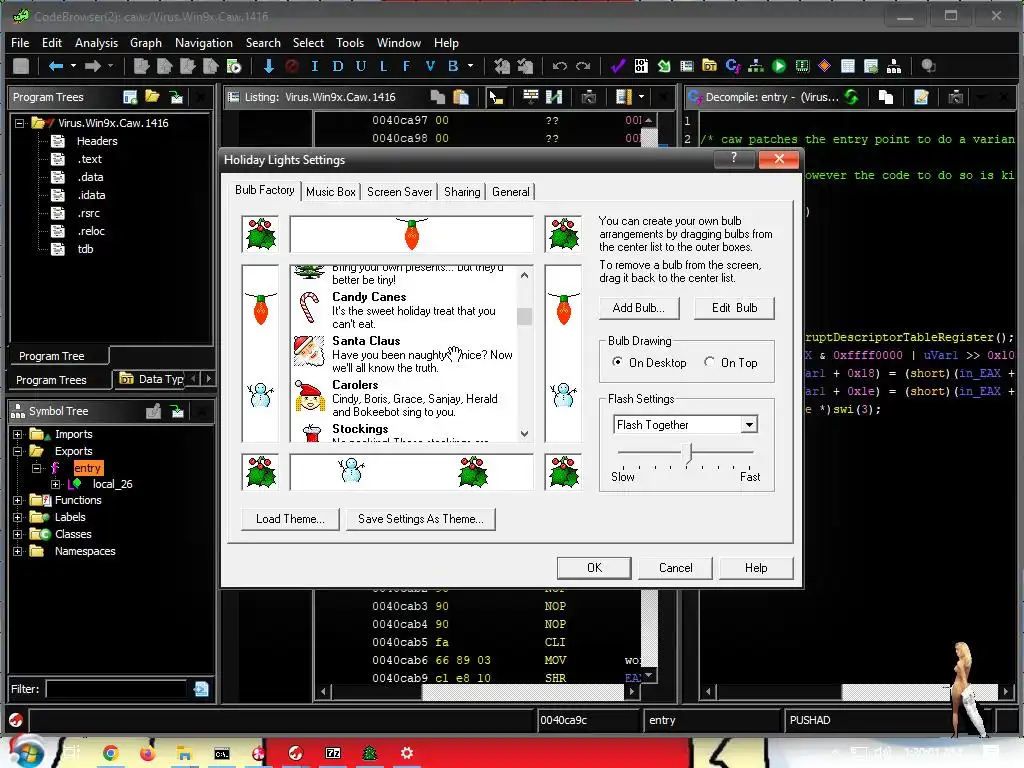
Task: Open the bytes viewer 01 icon
Action: (641, 66)
